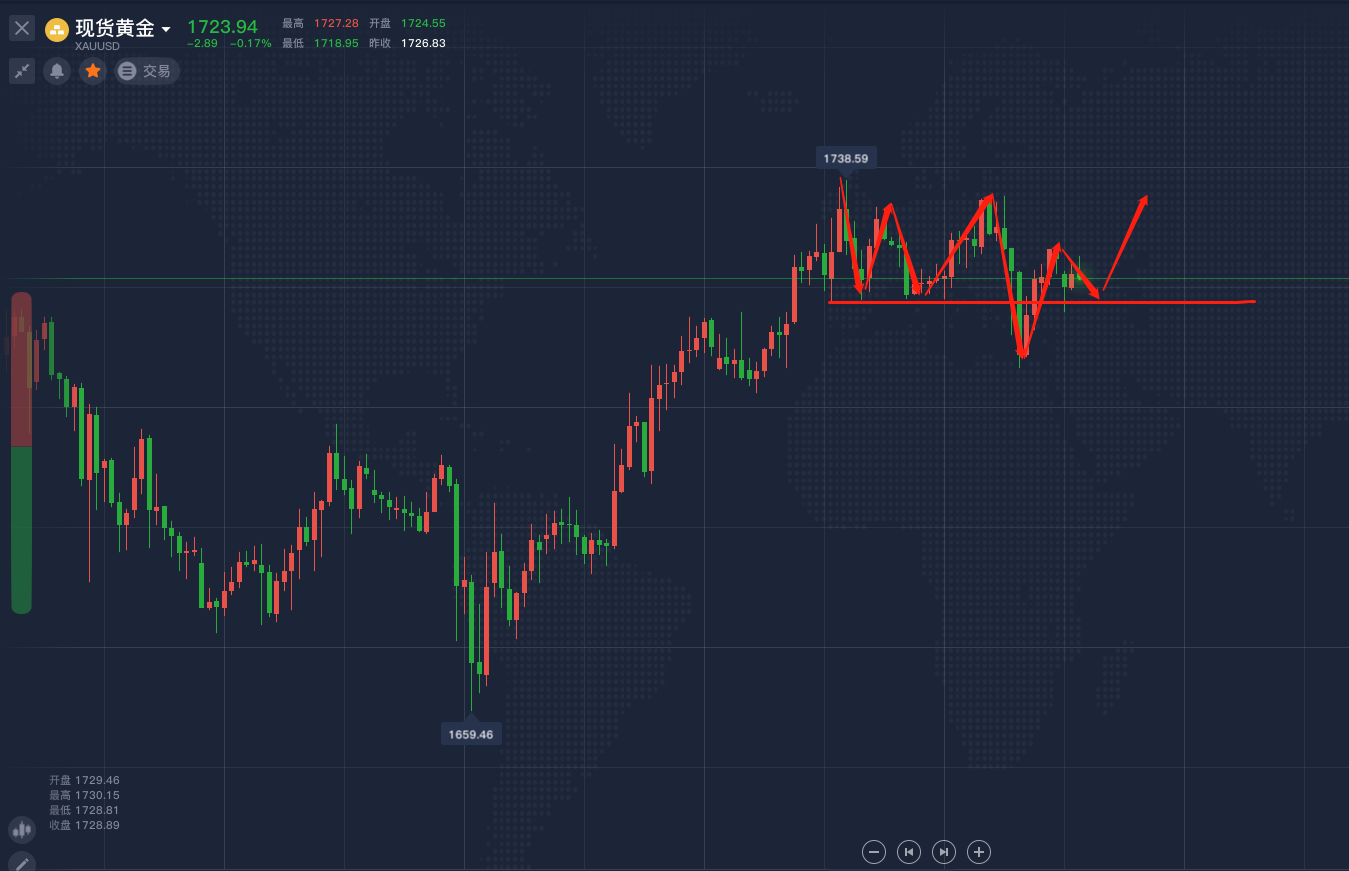Image resolution: width=1349 pixels, height=871 pixels.
Task: Zoom in chart with plus button
Action: pyautogui.click(x=980, y=852)
